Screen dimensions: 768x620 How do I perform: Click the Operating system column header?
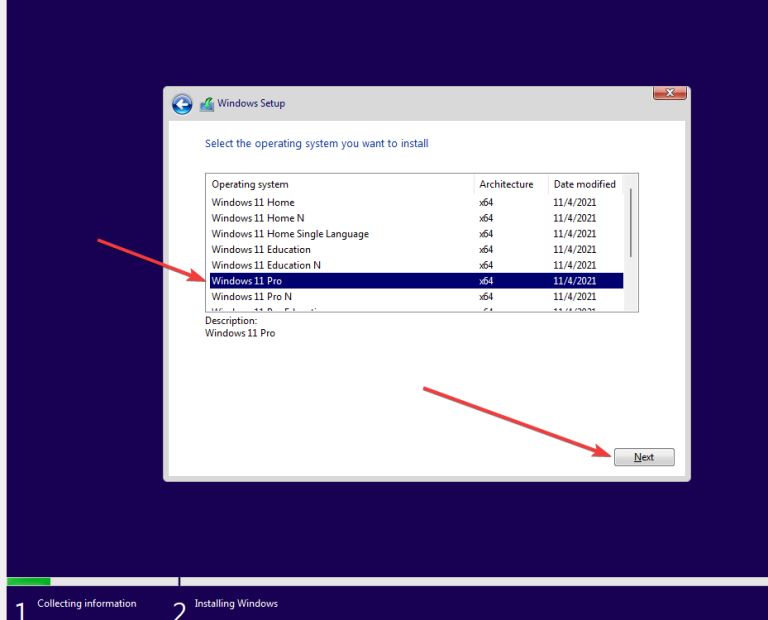pyautogui.click(x=340, y=184)
